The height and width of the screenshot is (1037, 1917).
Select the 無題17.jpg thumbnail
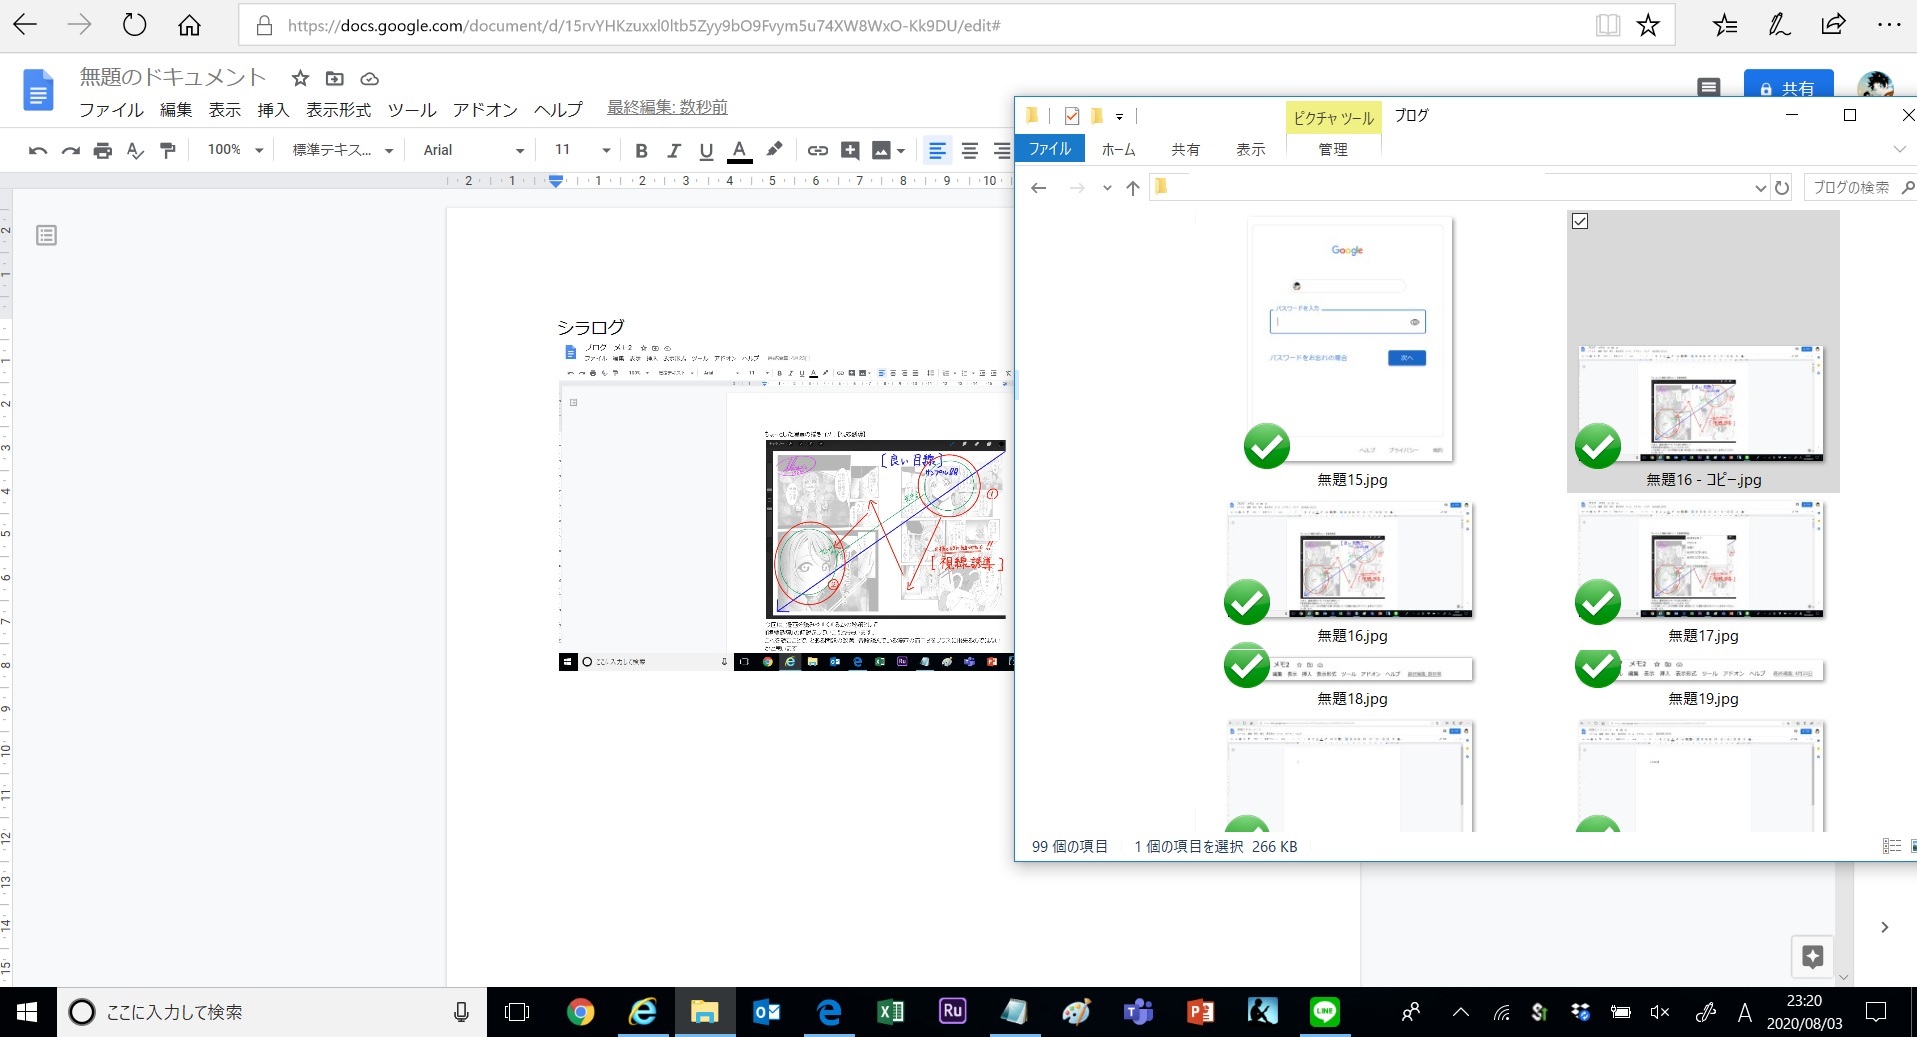click(1701, 560)
